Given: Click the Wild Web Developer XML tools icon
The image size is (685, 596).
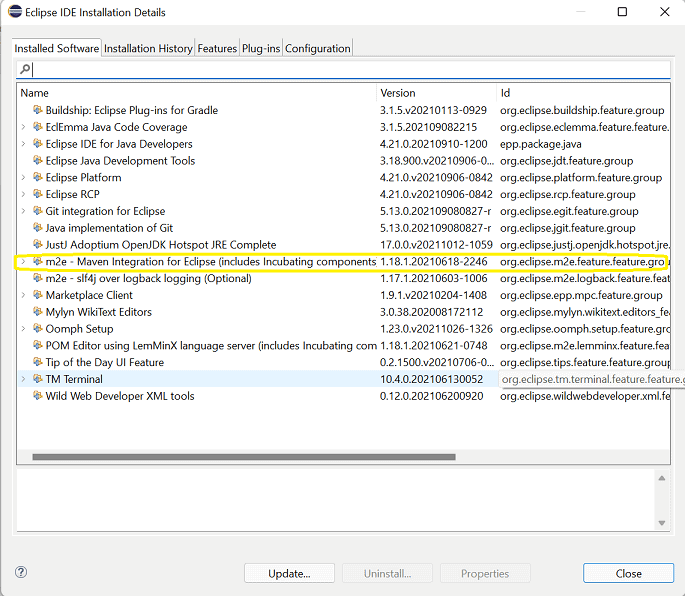Looking at the screenshot, I should [x=38, y=395].
